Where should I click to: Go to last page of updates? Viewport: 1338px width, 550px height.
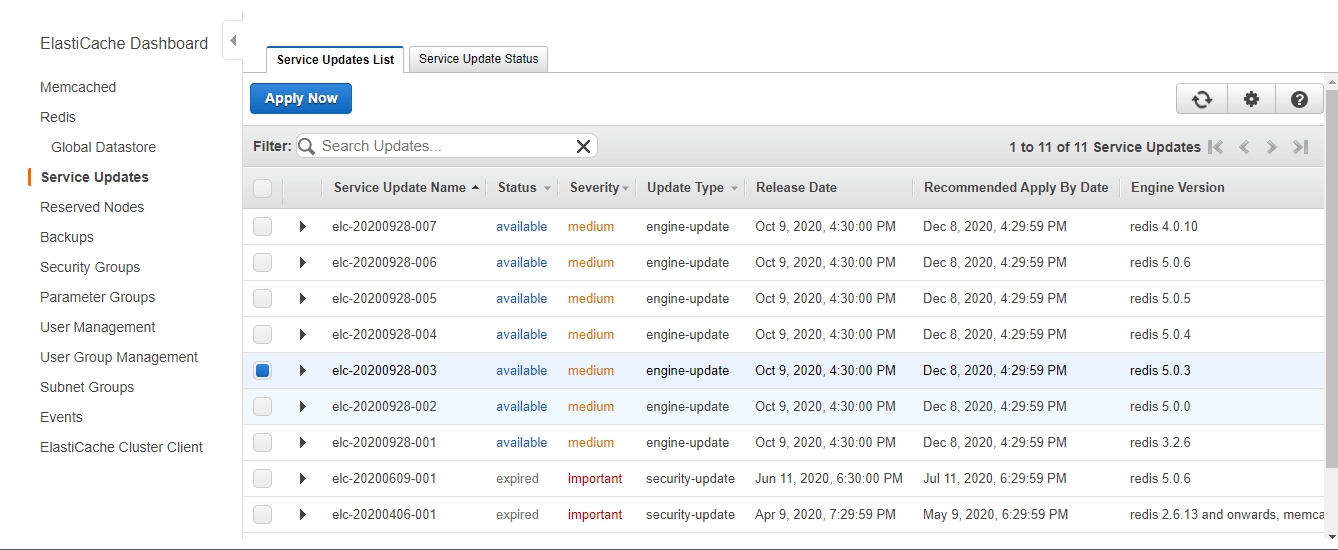[x=1300, y=147]
